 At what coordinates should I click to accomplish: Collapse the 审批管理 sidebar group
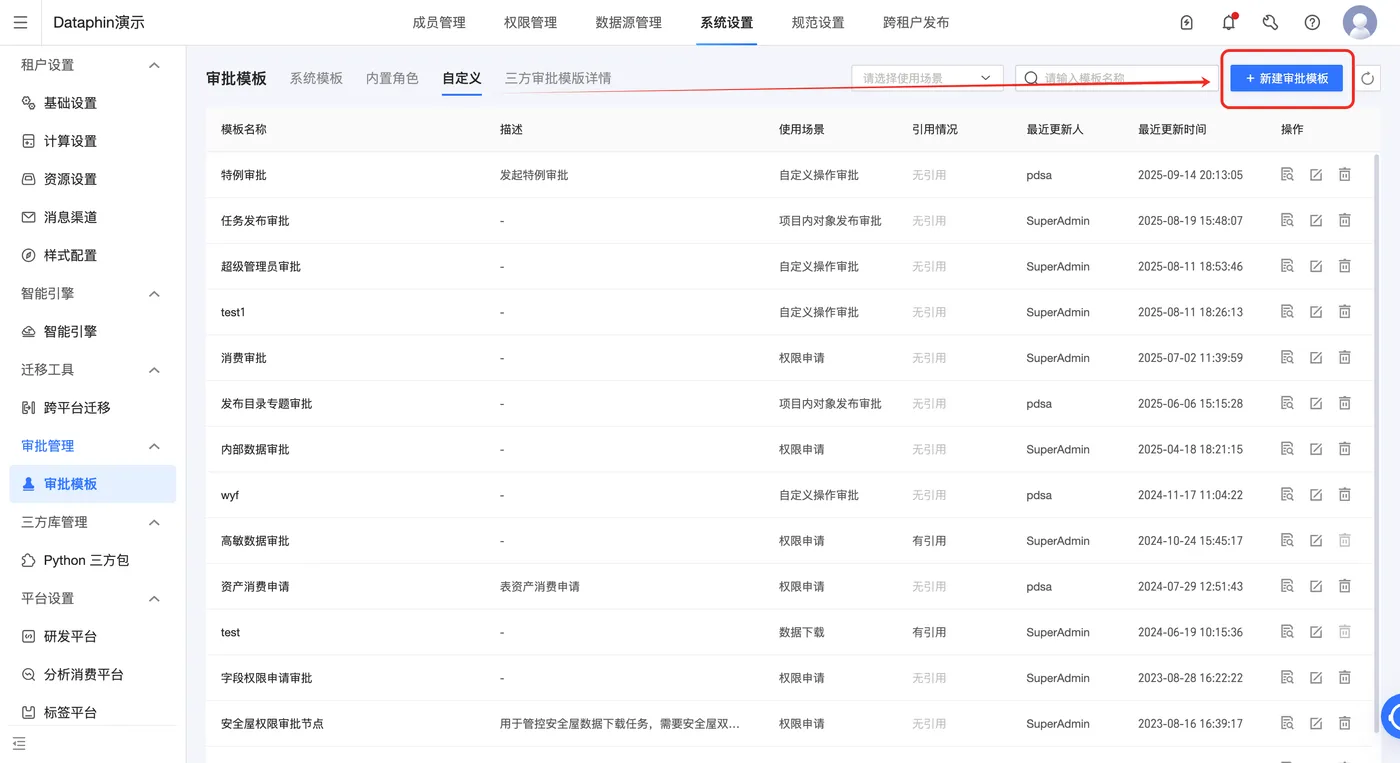coord(154,446)
